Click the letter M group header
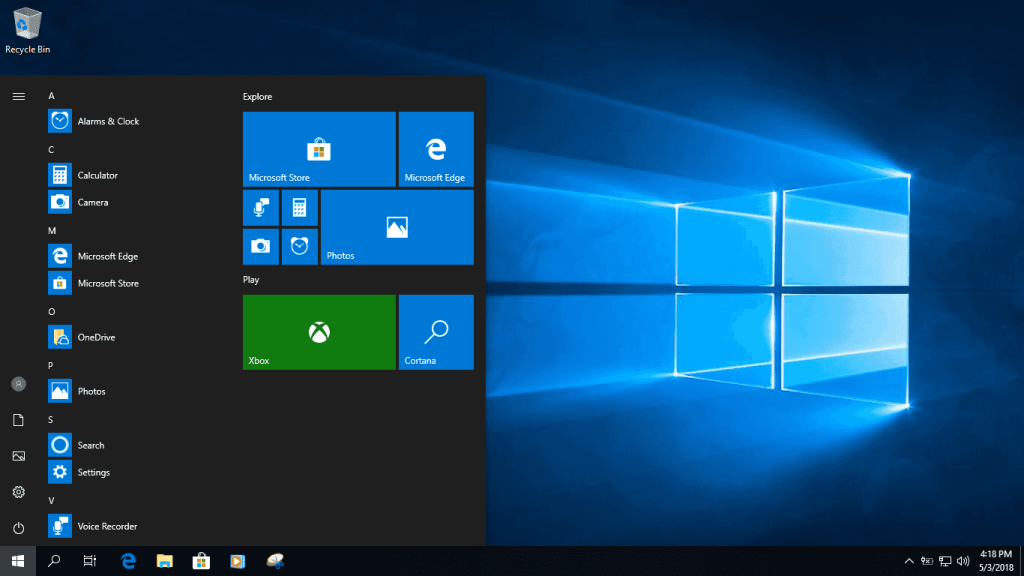1024x576 pixels. click(x=52, y=231)
